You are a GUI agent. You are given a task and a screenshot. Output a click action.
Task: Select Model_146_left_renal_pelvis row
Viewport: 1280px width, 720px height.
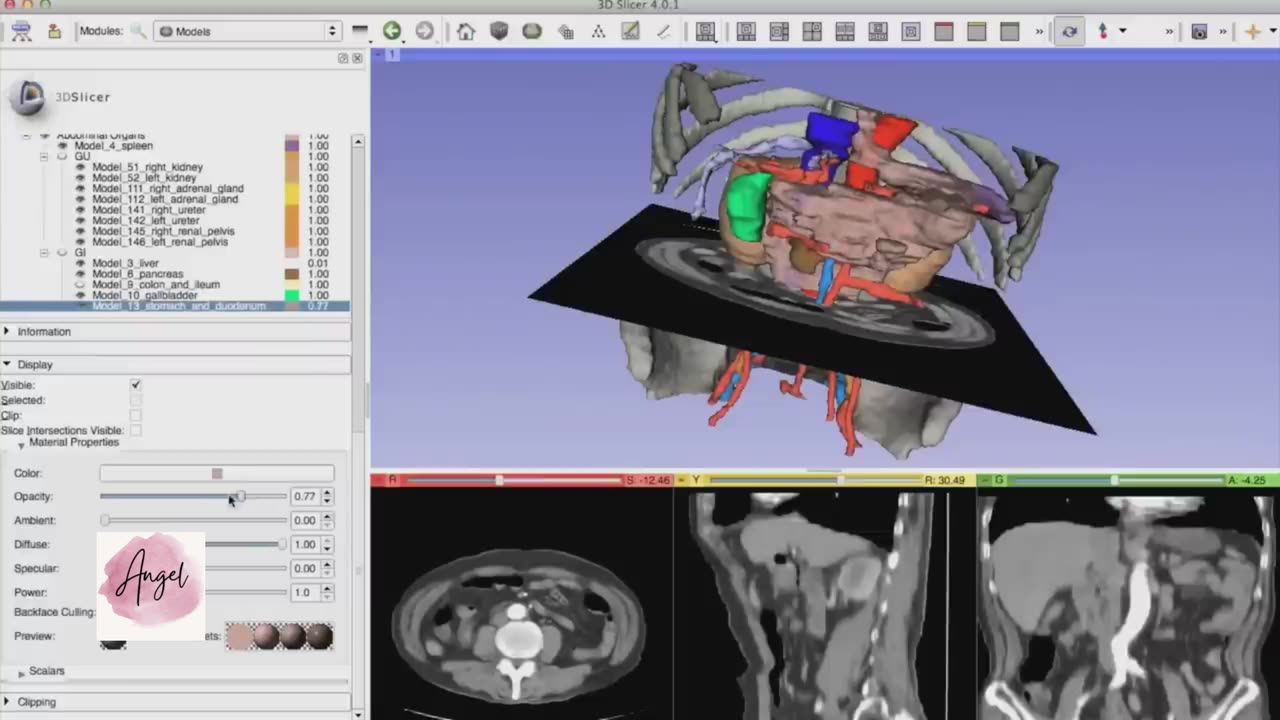coord(160,242)
